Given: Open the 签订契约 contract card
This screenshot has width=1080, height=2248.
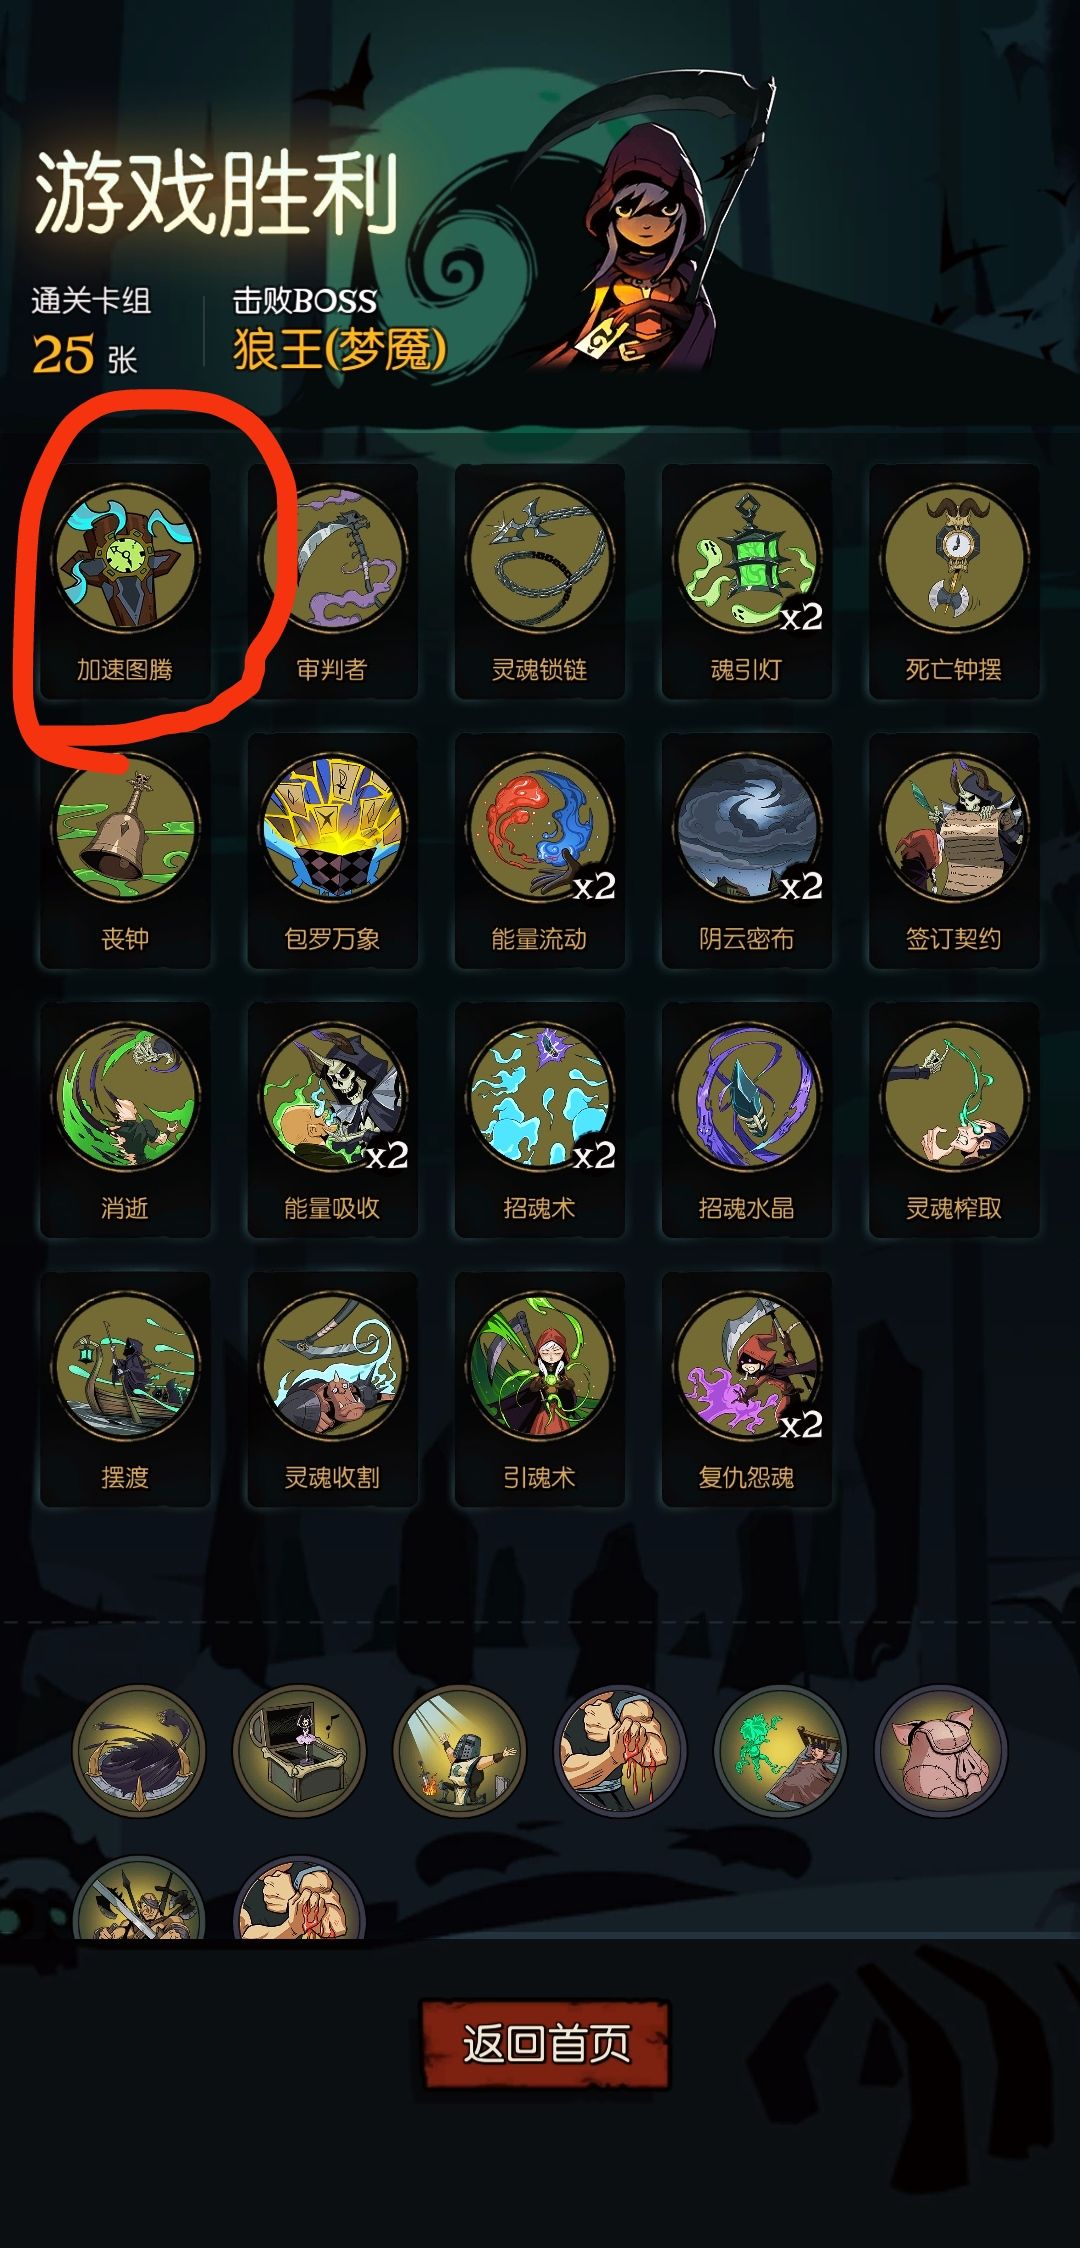Looking at the screenshot, I should (x=953, y=851).
